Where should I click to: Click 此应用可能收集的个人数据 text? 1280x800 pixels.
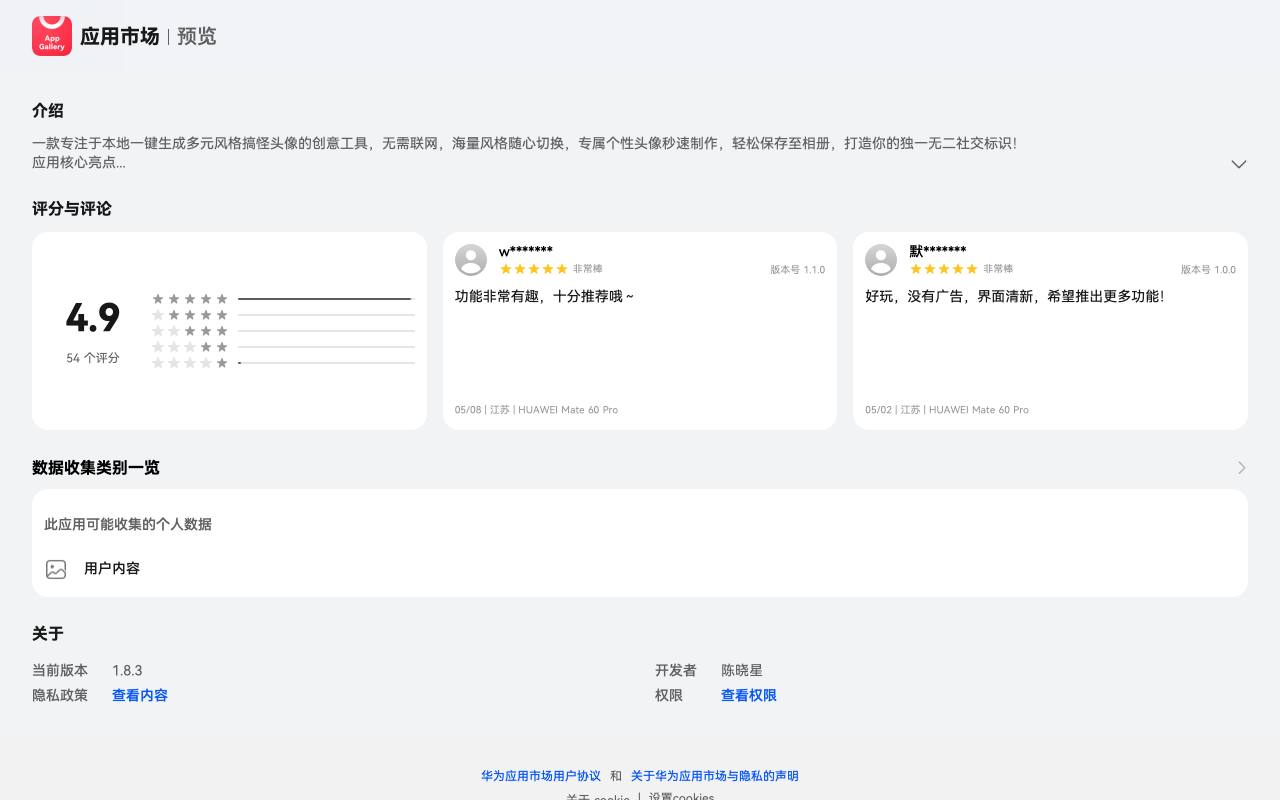click(x=128, y=524)
